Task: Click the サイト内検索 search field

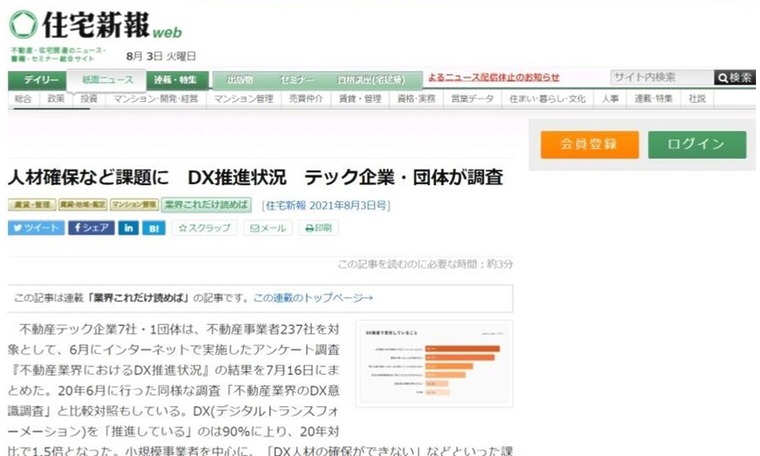Action: coord(660,78)
